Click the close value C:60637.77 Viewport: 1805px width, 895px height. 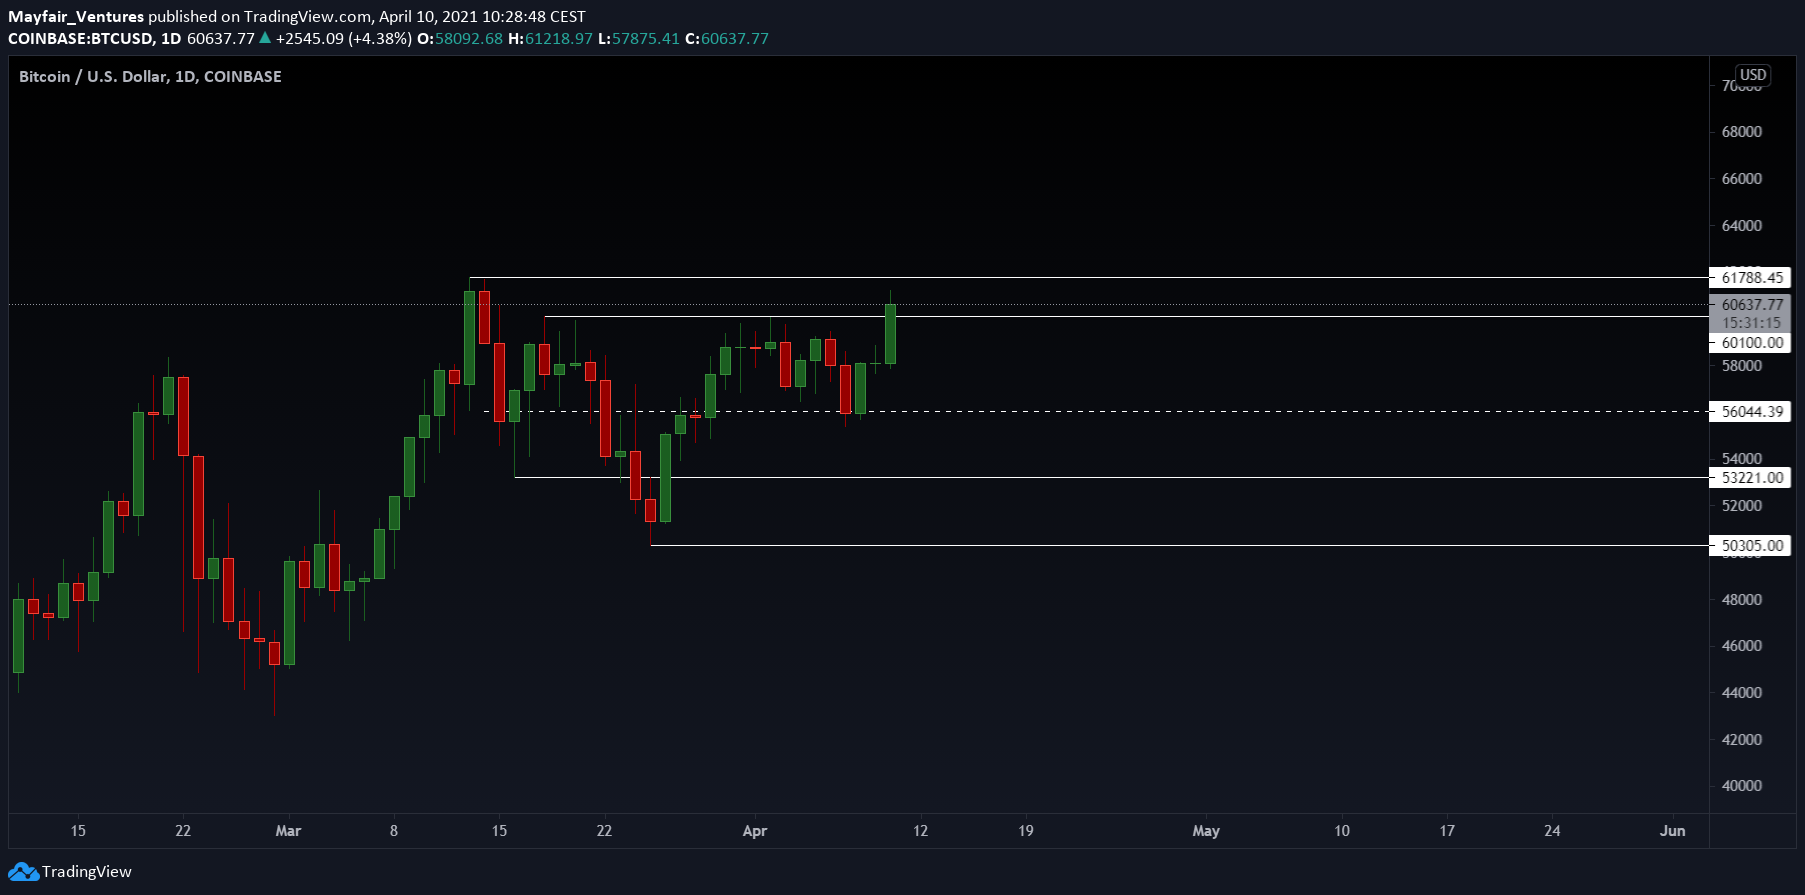click(x=727, y=39)
